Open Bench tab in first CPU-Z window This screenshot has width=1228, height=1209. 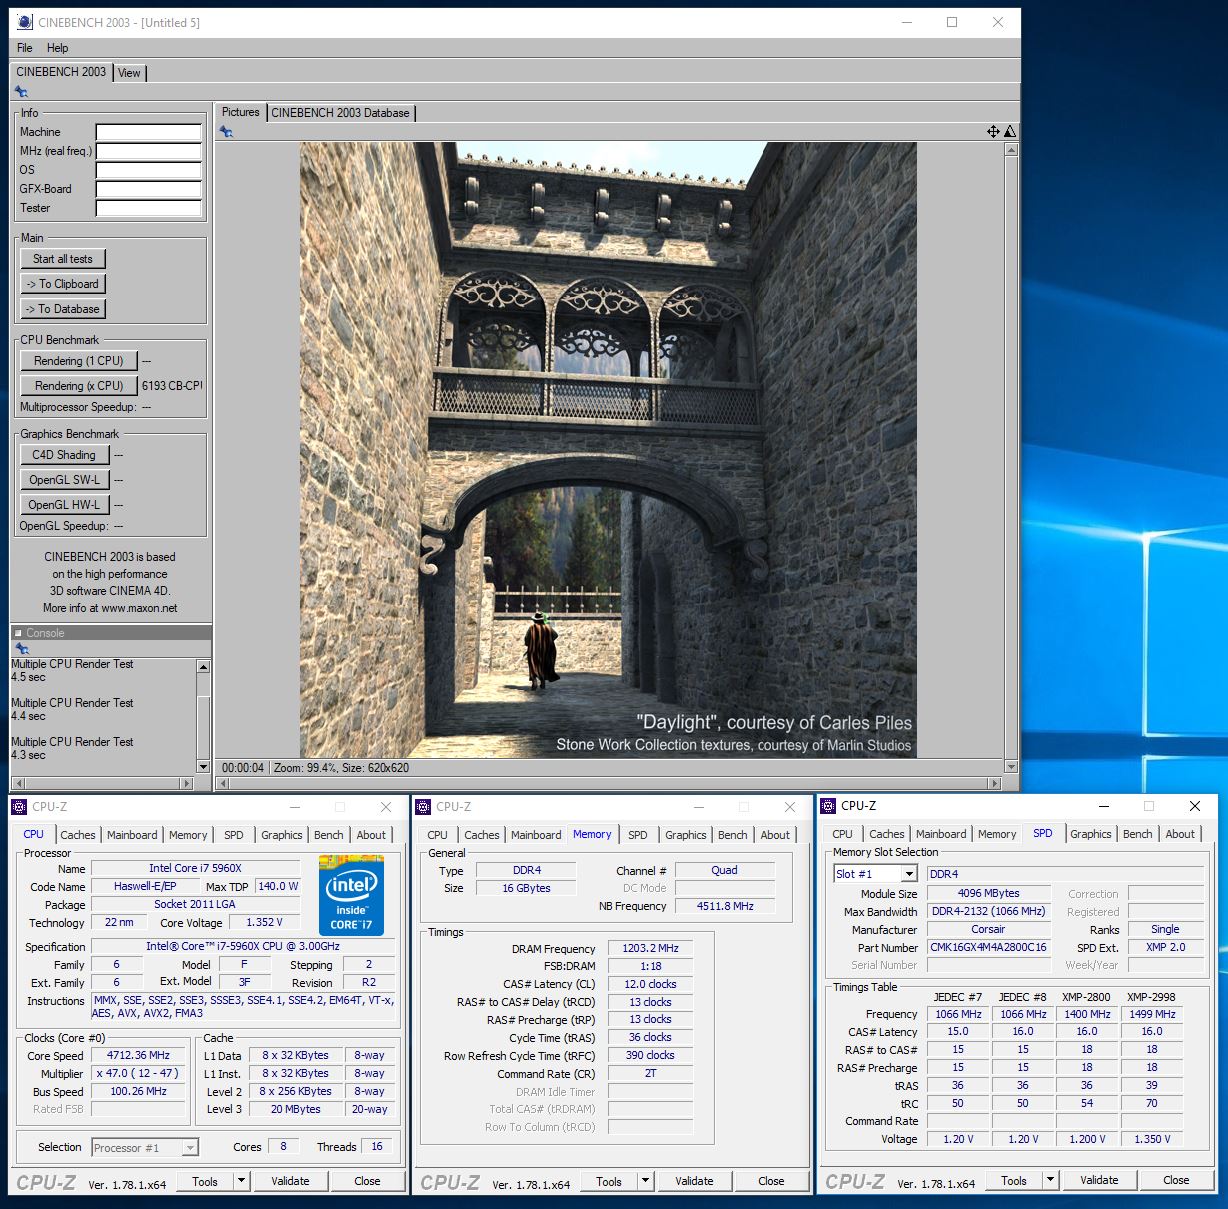pos(329,835)
